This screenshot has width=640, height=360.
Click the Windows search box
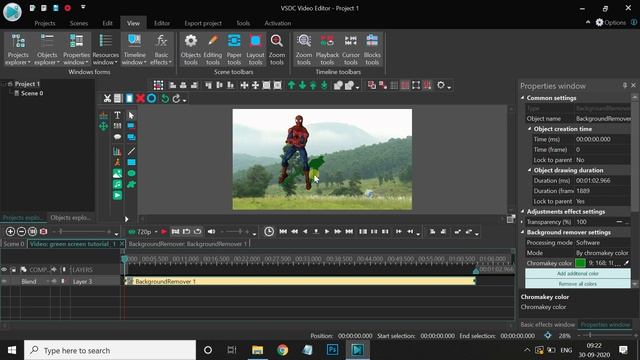(110, 350)
